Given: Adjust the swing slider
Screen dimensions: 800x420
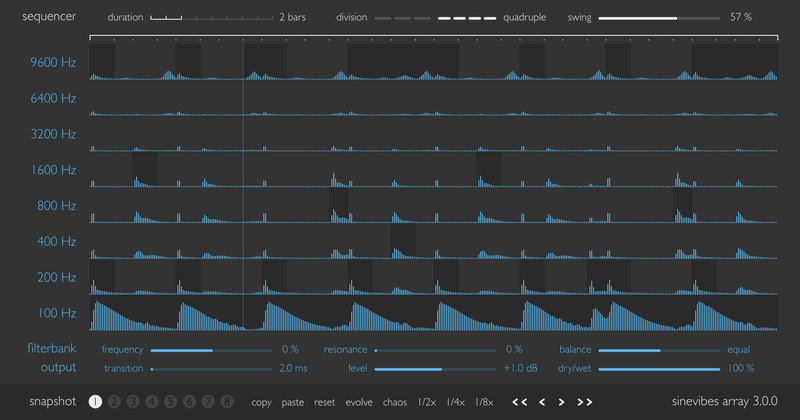Looking at the screenshot, I should (659, 18).
